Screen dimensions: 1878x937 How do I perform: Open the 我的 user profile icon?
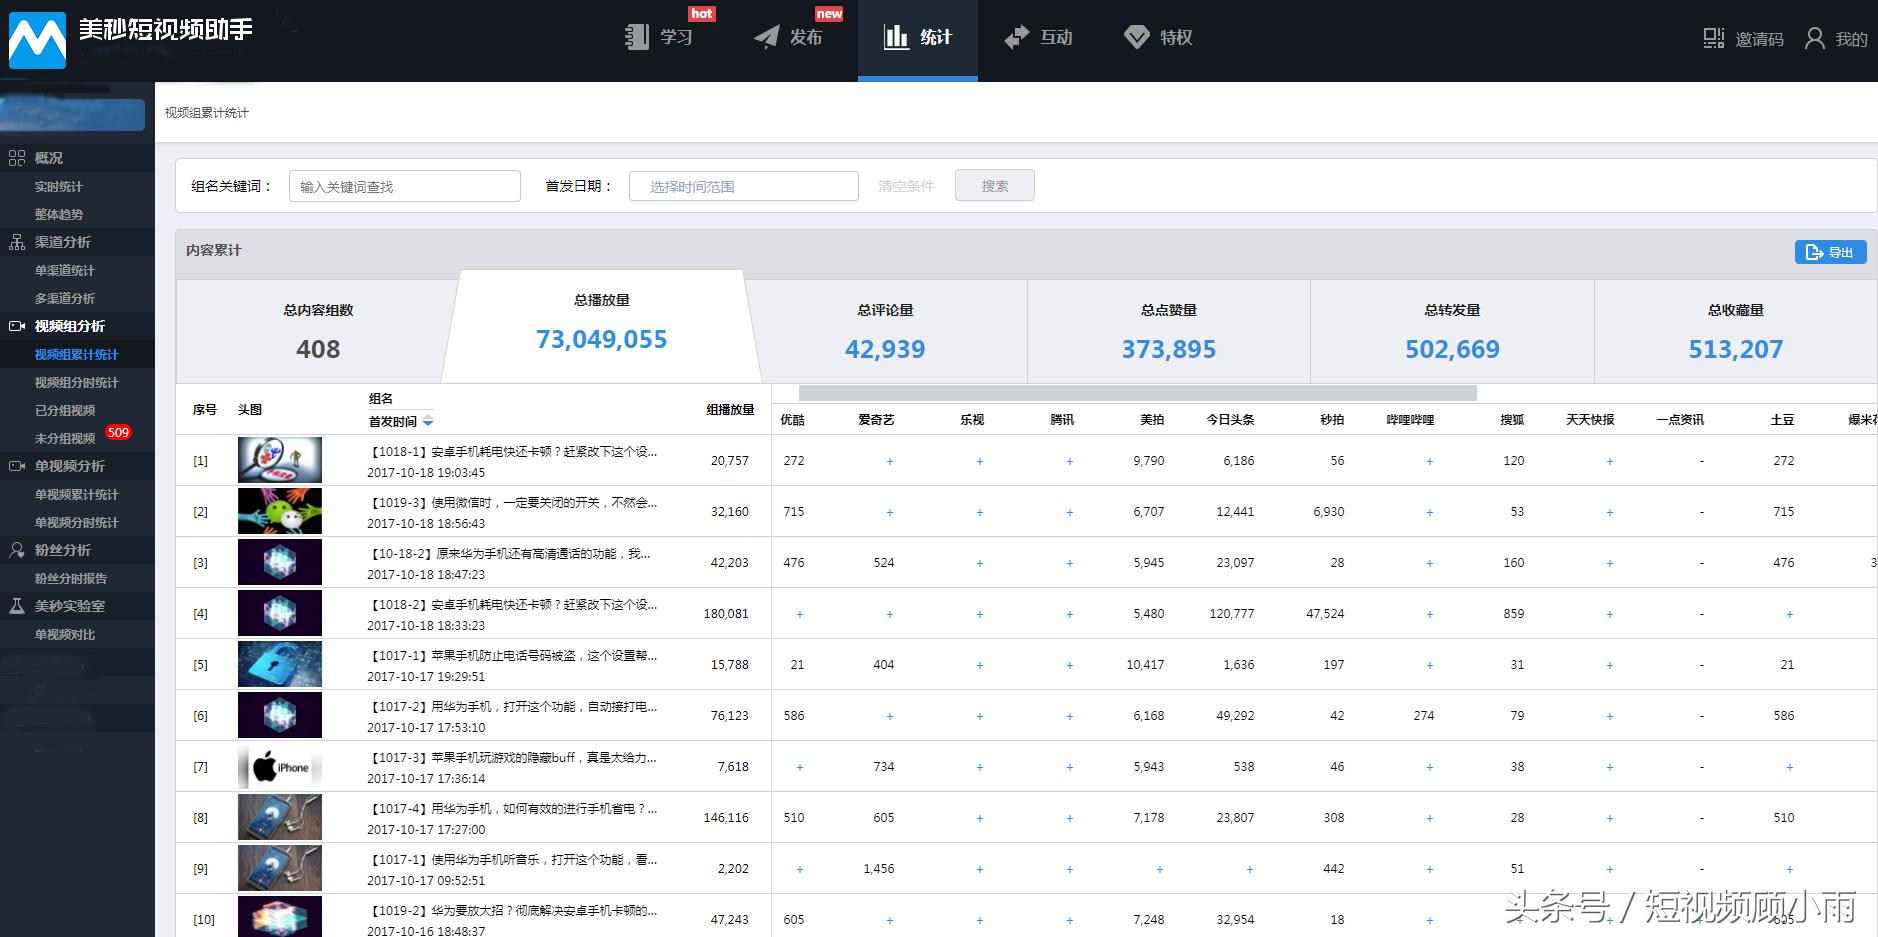[1814, 39]
